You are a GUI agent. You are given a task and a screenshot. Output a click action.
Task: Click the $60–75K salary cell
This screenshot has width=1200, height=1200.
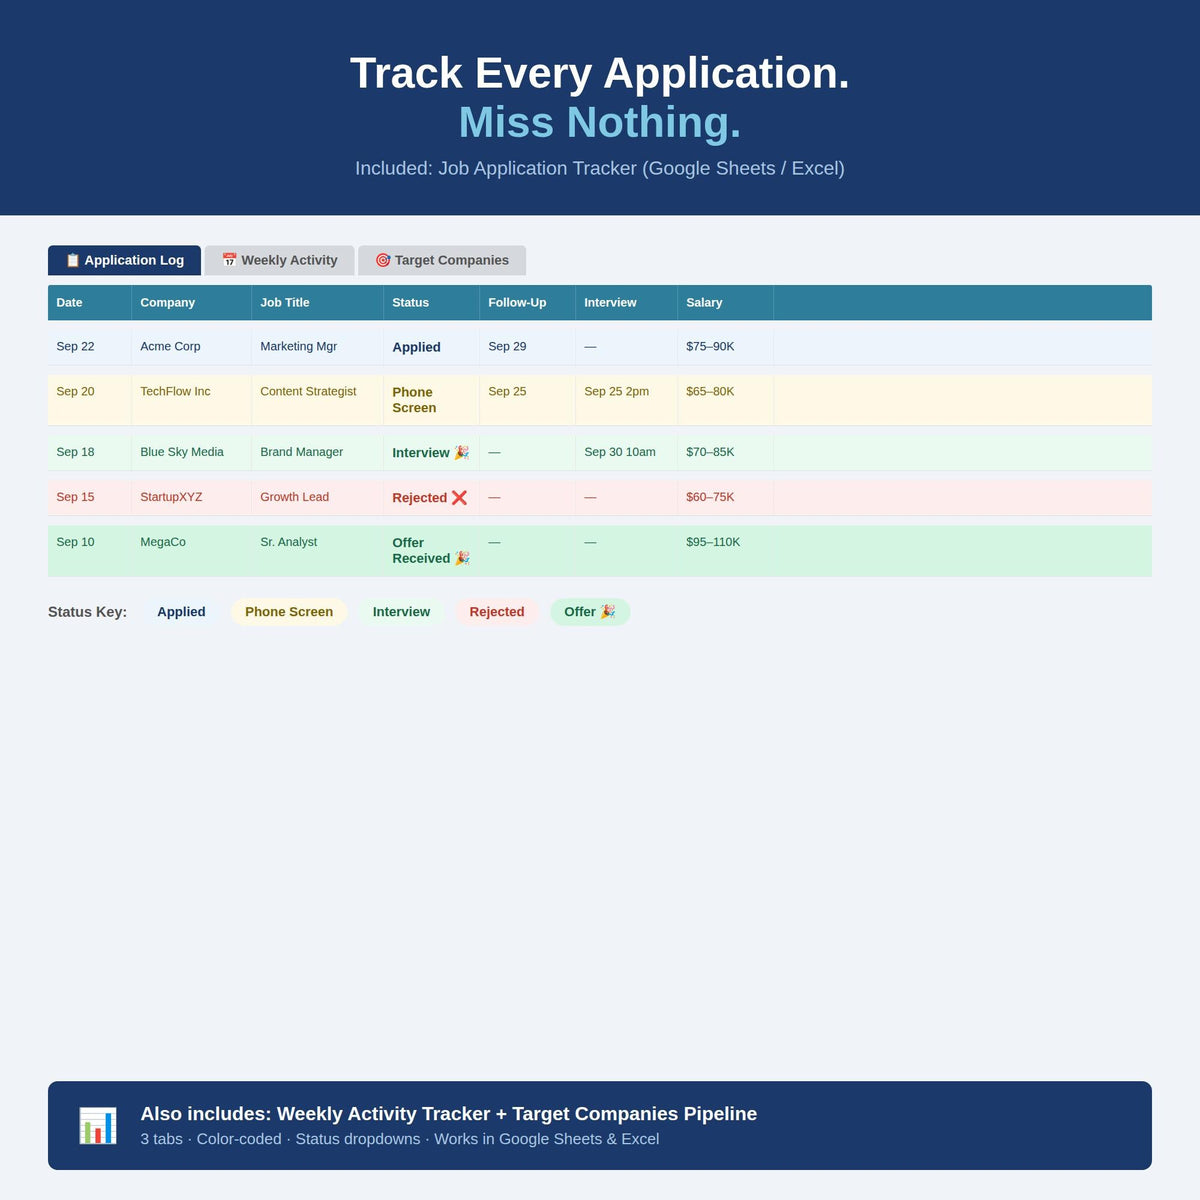(x=726, y=497)
